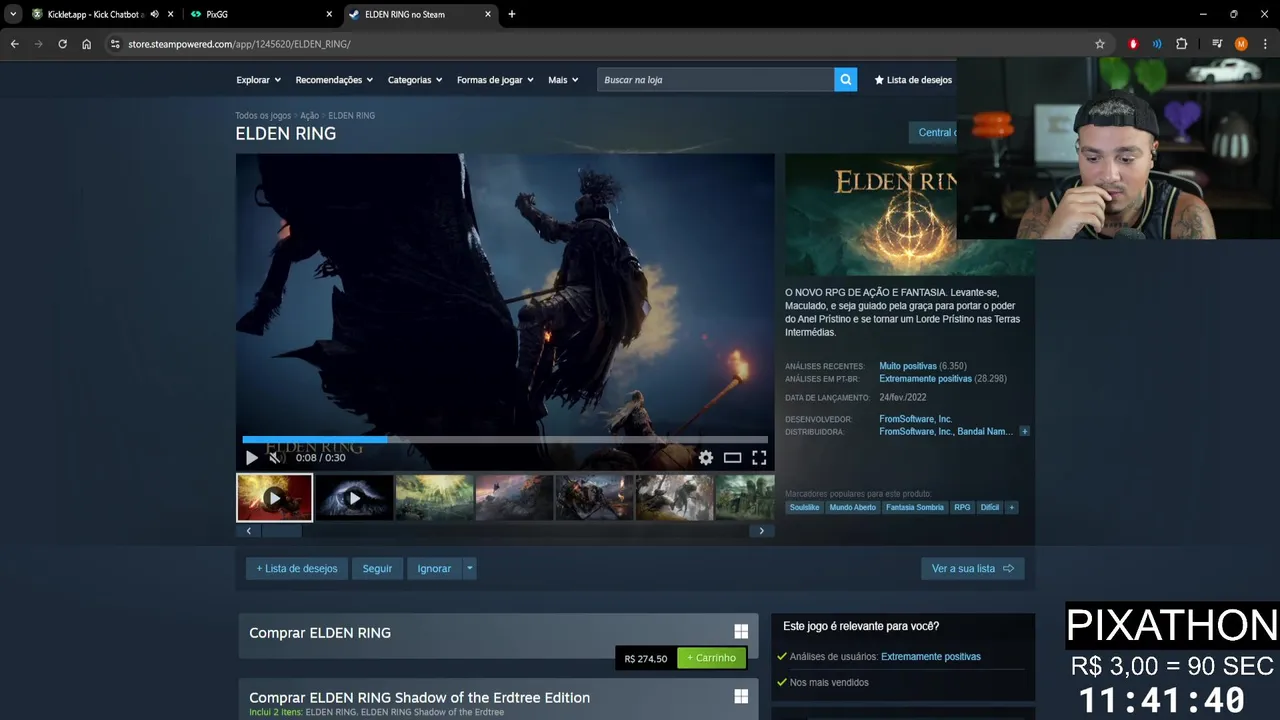
Task: Open tab search dropdown arrow
Action: 12,14
